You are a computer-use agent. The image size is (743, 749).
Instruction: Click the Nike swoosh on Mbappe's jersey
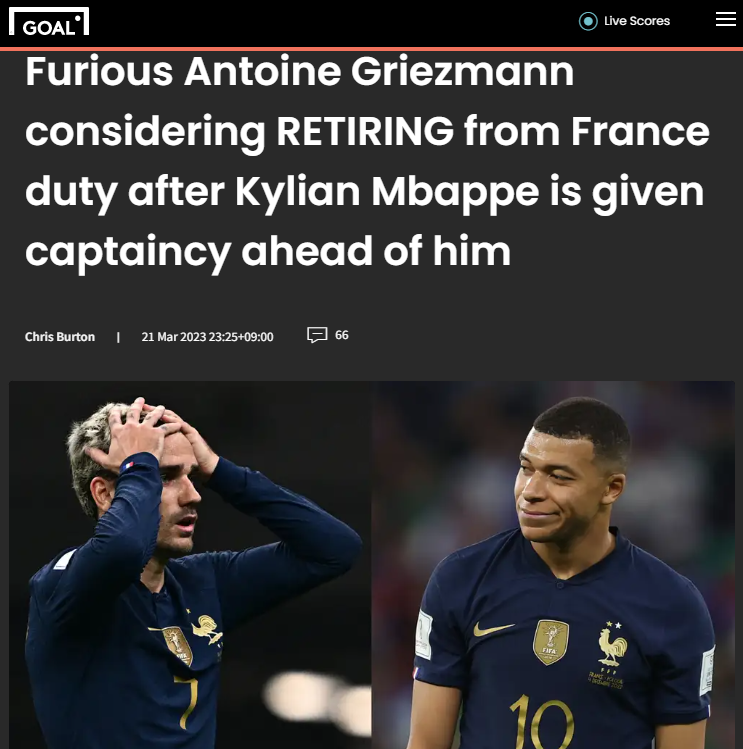click(x=493, y=629)
